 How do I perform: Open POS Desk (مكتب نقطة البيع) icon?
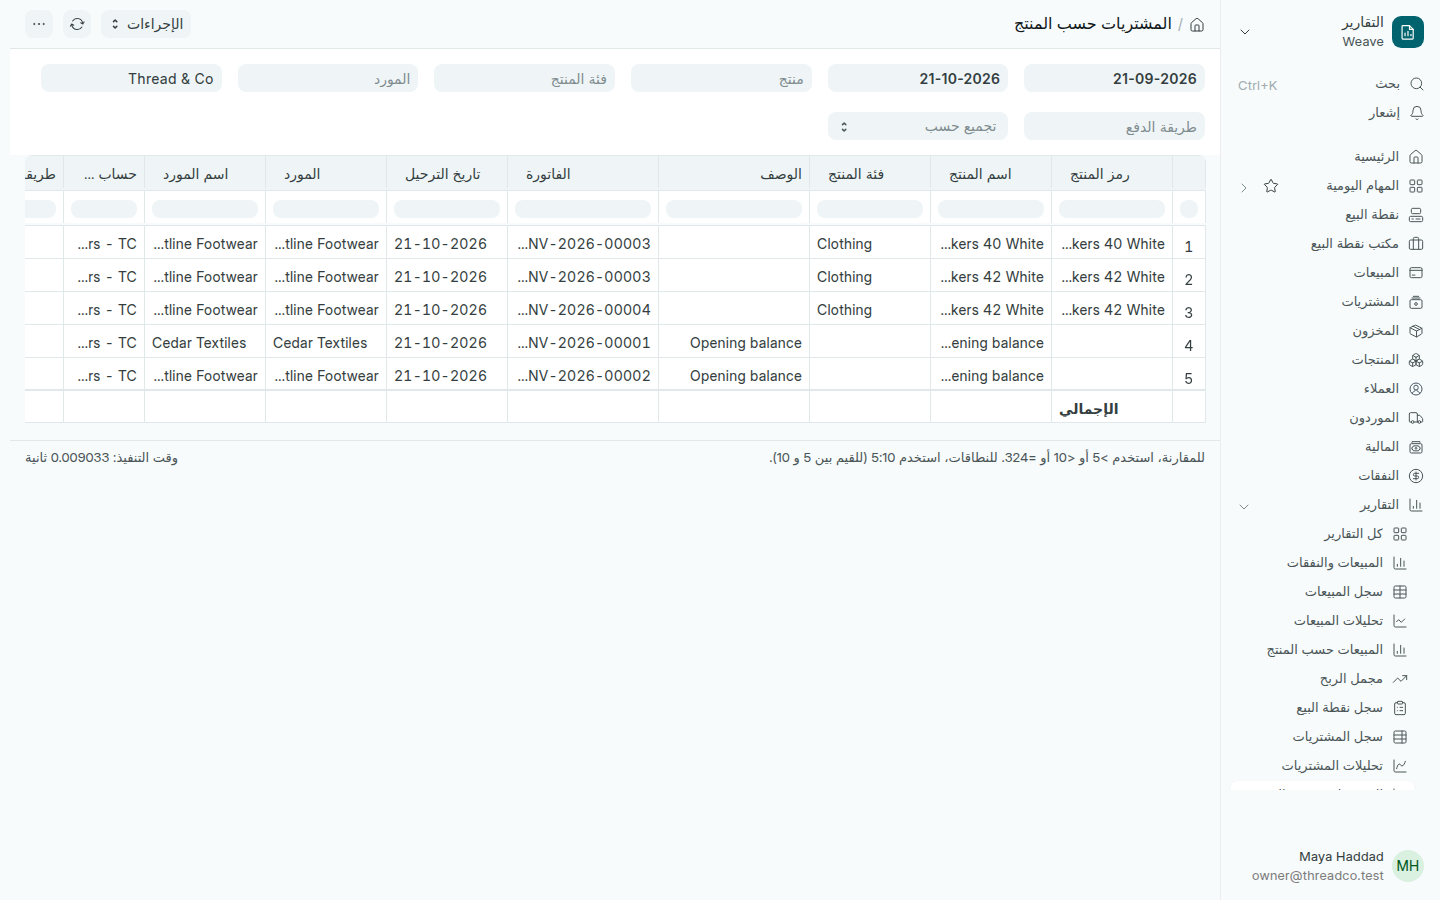coord(1416,244)
